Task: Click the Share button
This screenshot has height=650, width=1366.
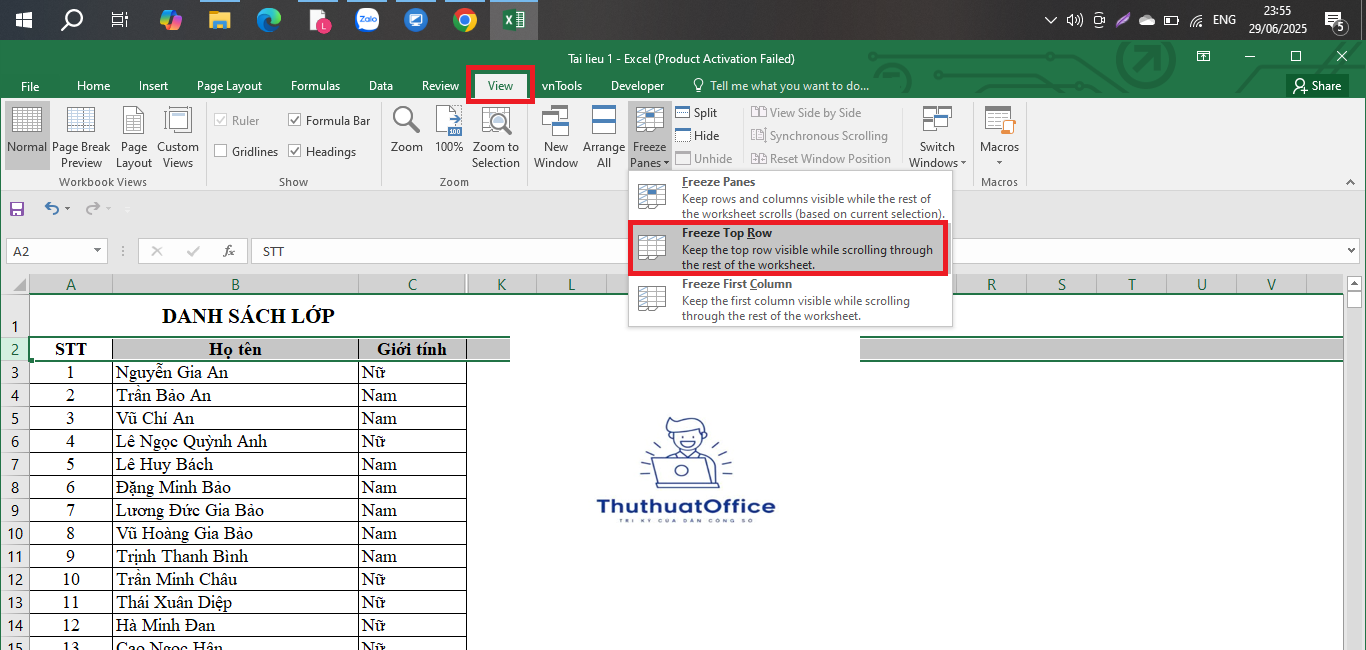Action: [1317, 86]
